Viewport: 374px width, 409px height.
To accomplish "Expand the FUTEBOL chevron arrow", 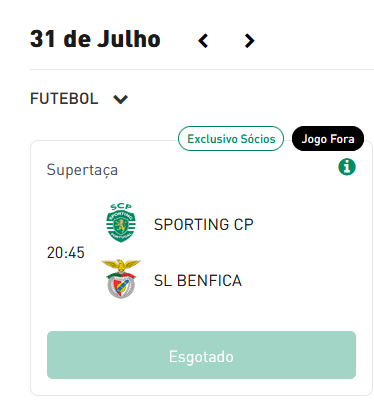I will [x=121, y=99].
